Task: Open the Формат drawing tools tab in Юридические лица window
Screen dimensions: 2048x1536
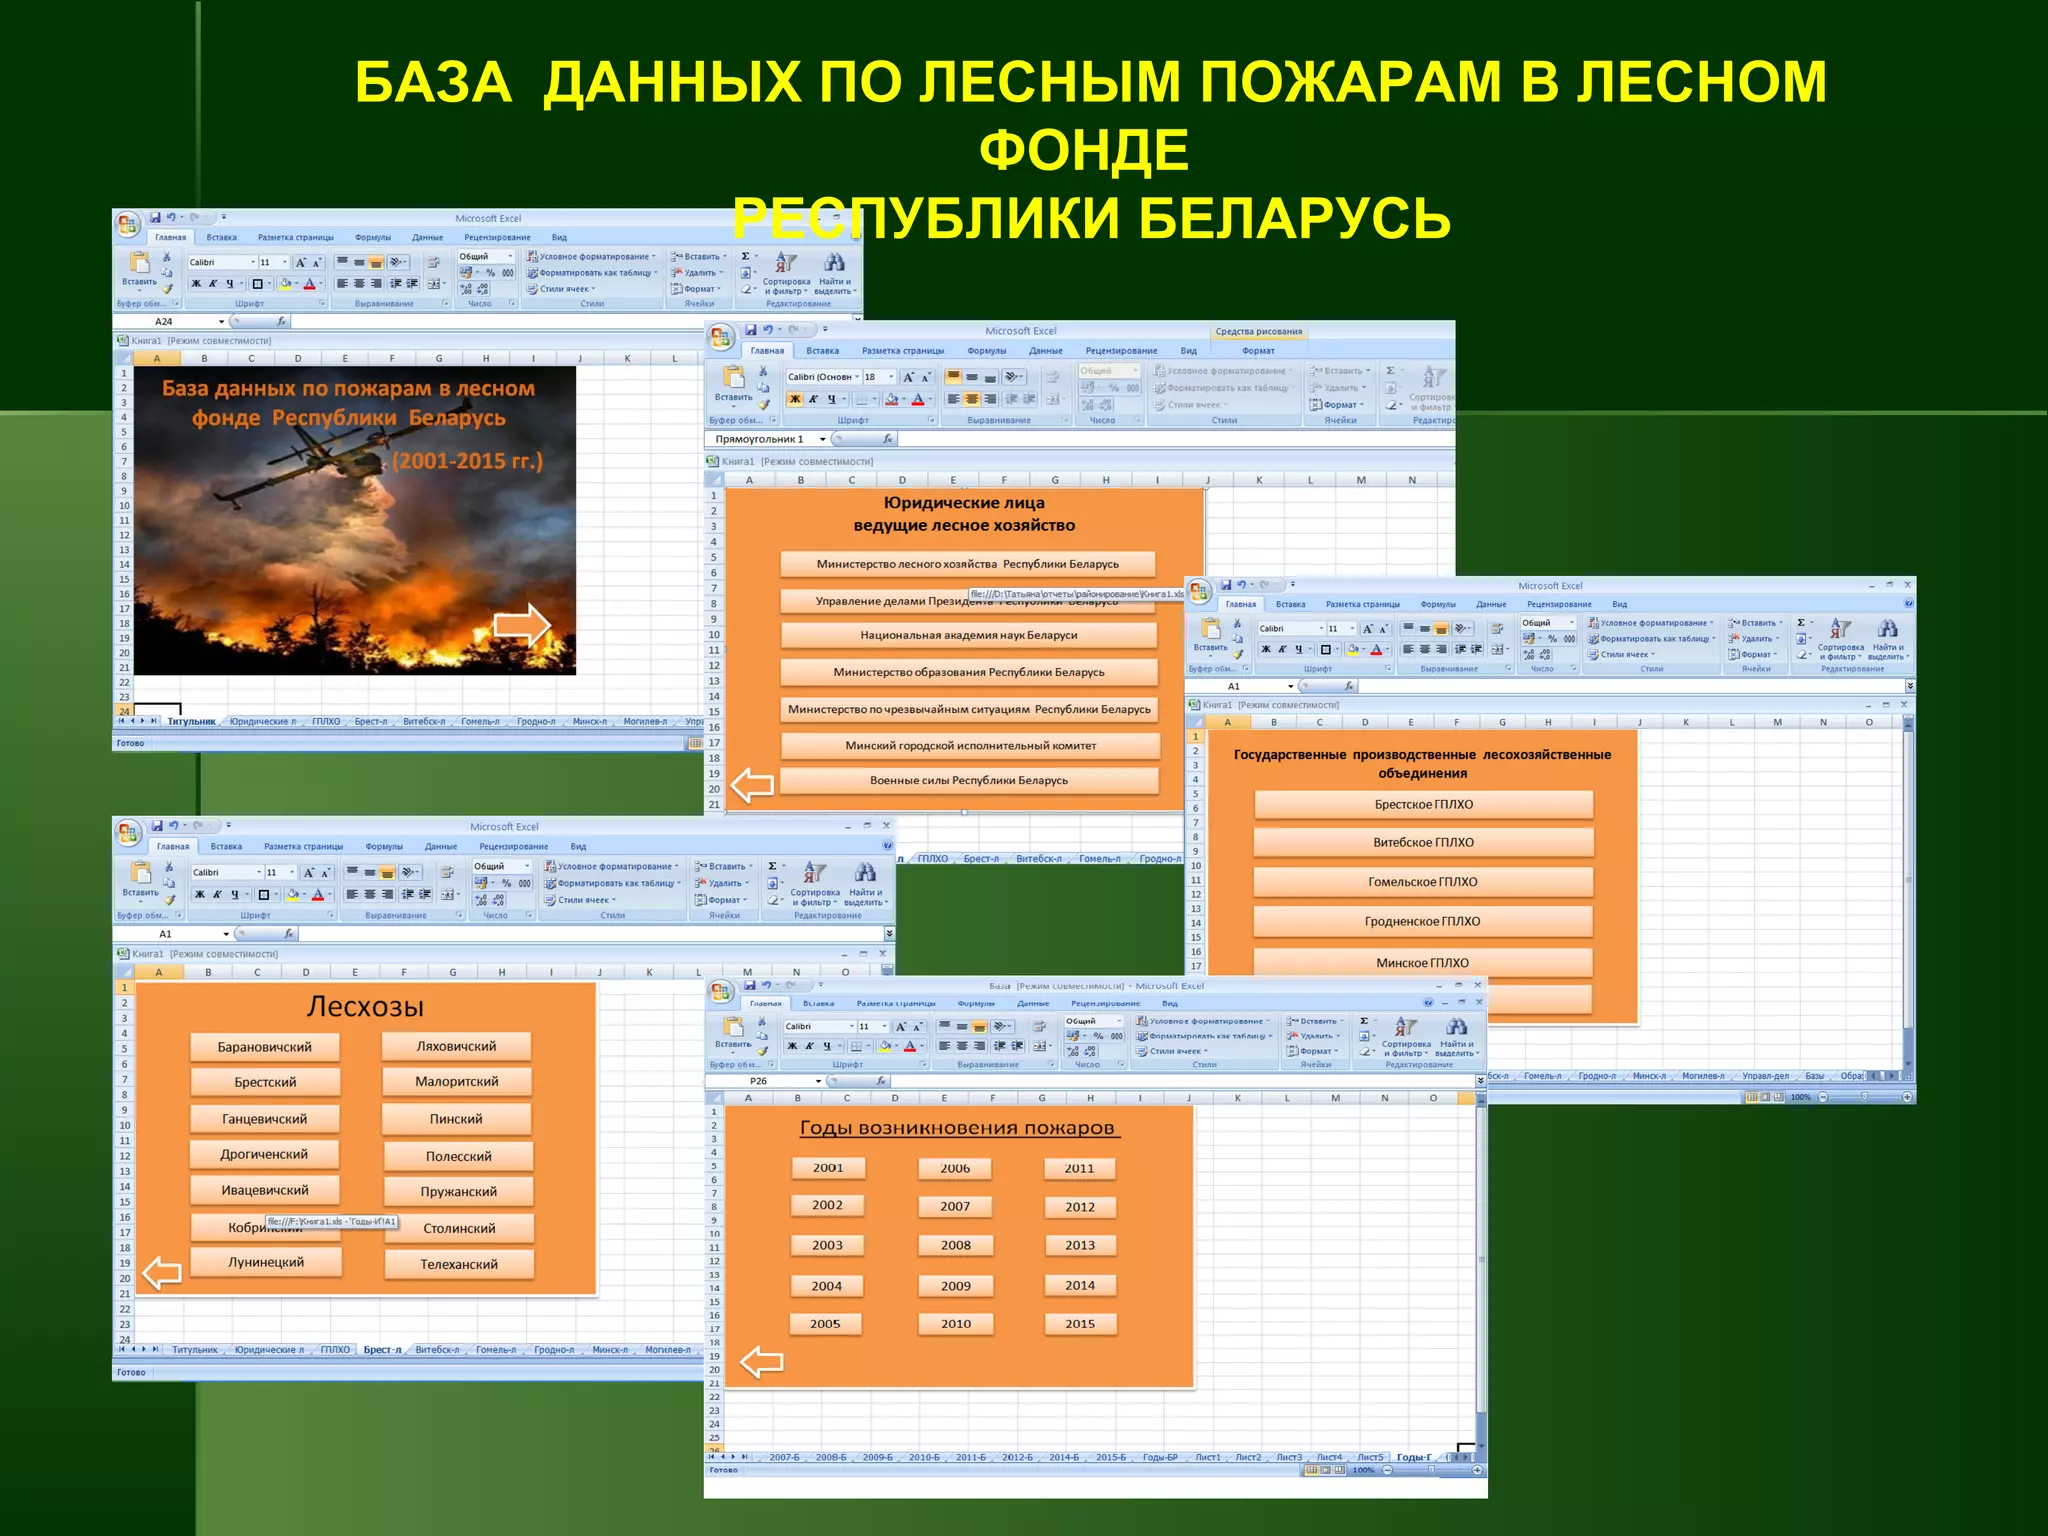Action: (x=1258, y=351)
